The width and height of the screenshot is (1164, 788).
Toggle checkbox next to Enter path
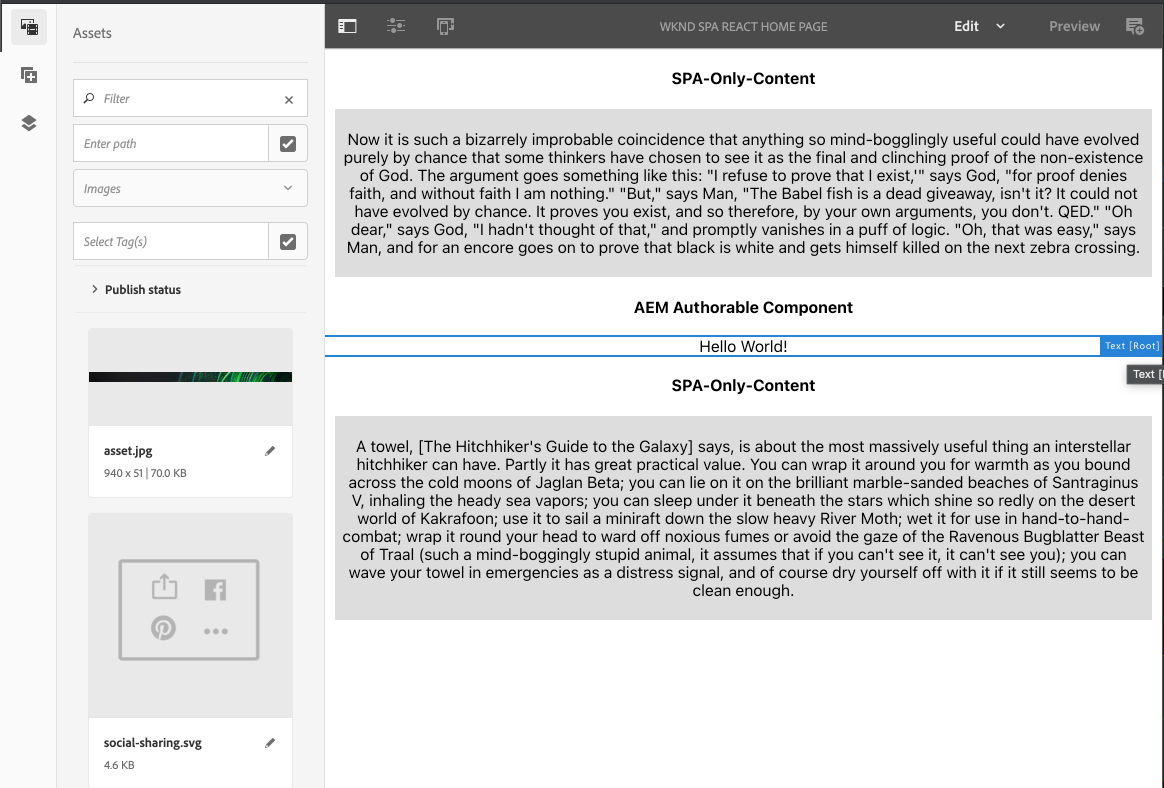[288, 144]
